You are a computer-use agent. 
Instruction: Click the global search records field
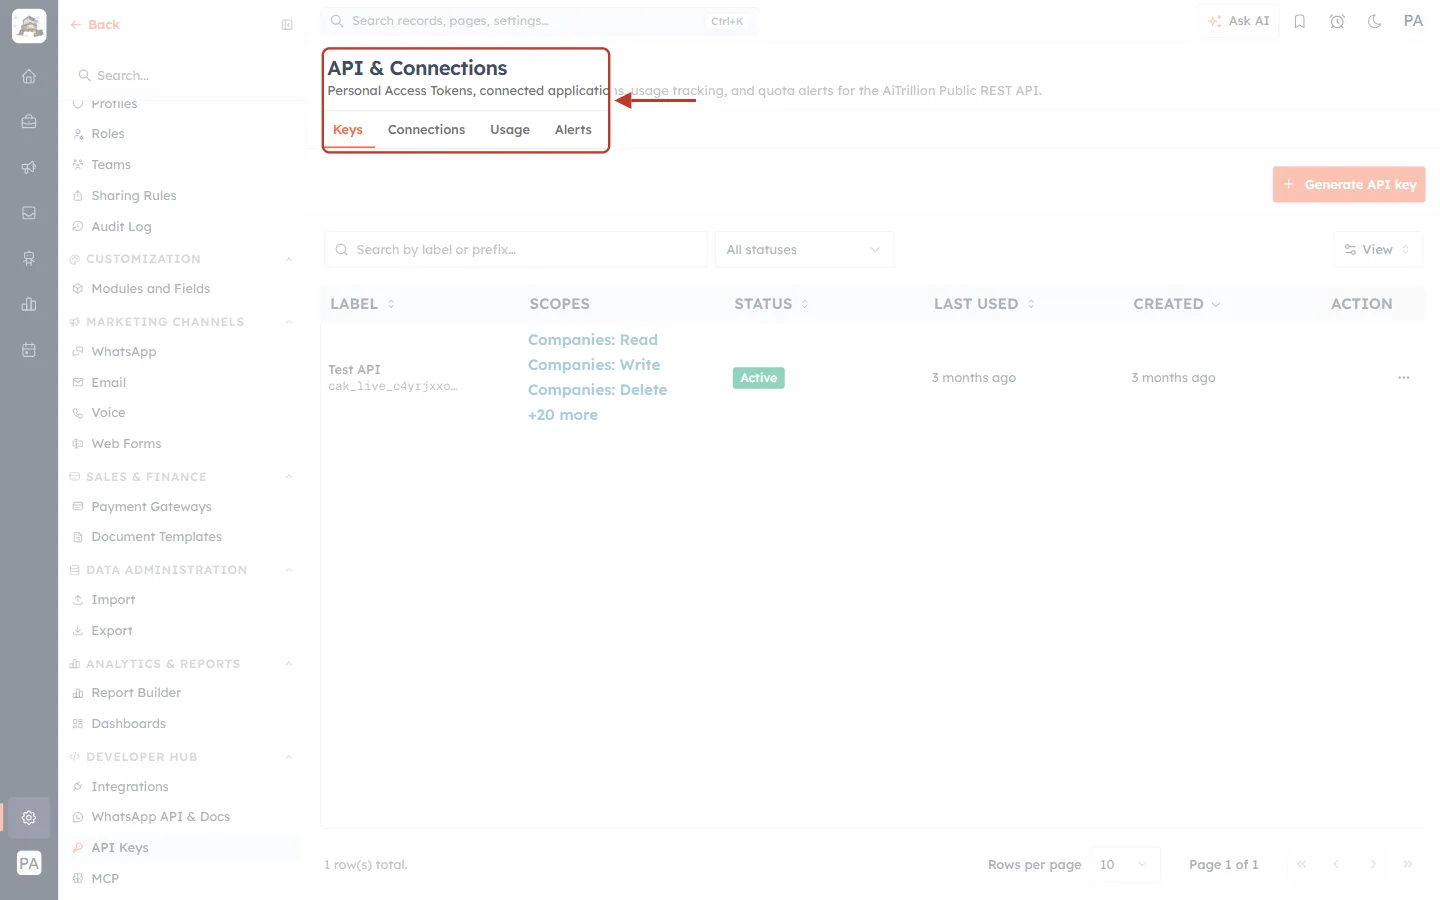539,21
